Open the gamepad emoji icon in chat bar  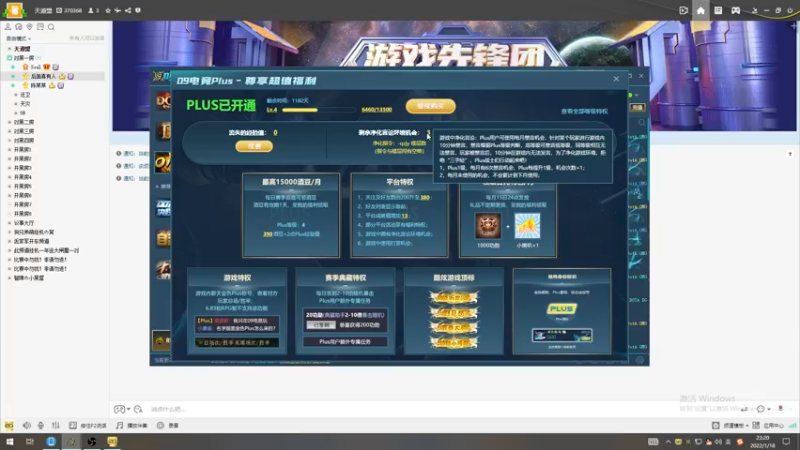pos(119,409)
